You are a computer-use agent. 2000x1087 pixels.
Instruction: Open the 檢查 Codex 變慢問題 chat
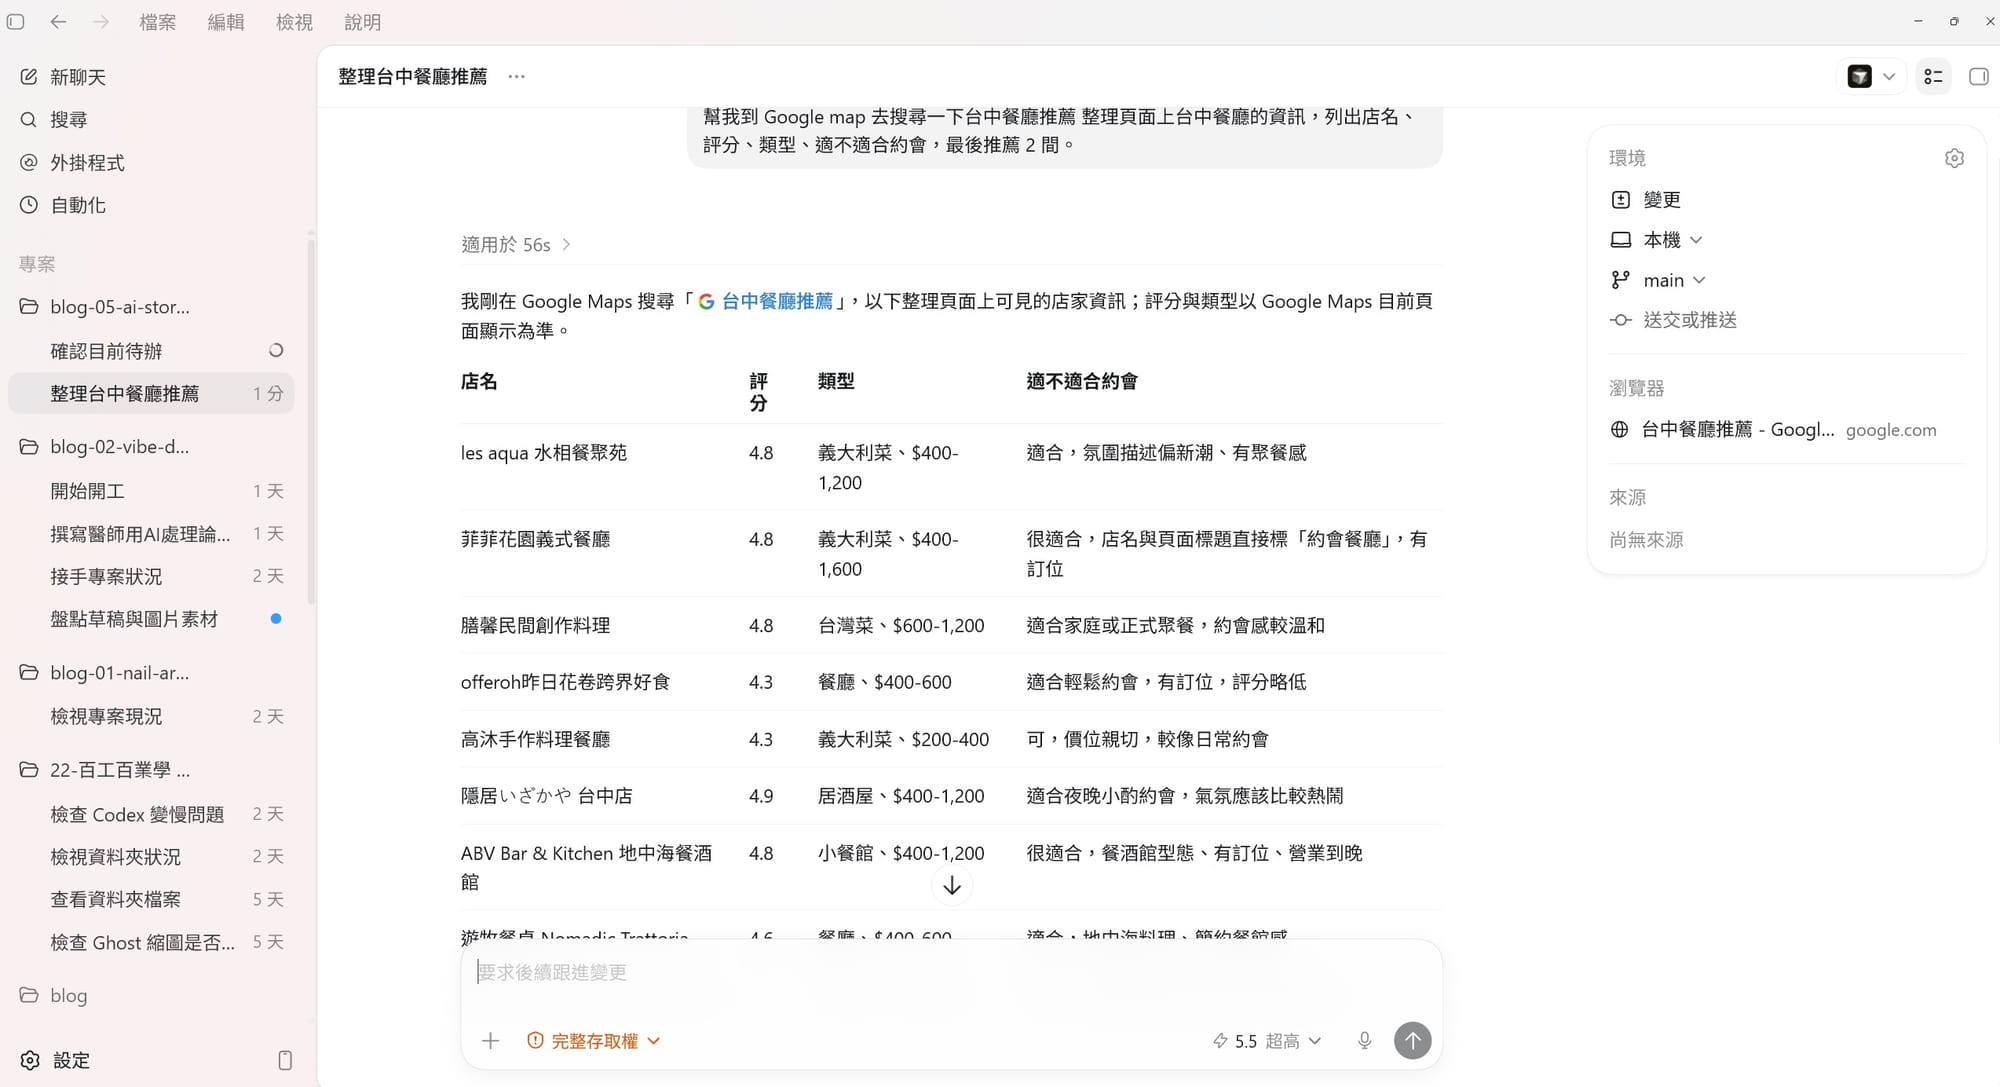[x=150, y=814]
